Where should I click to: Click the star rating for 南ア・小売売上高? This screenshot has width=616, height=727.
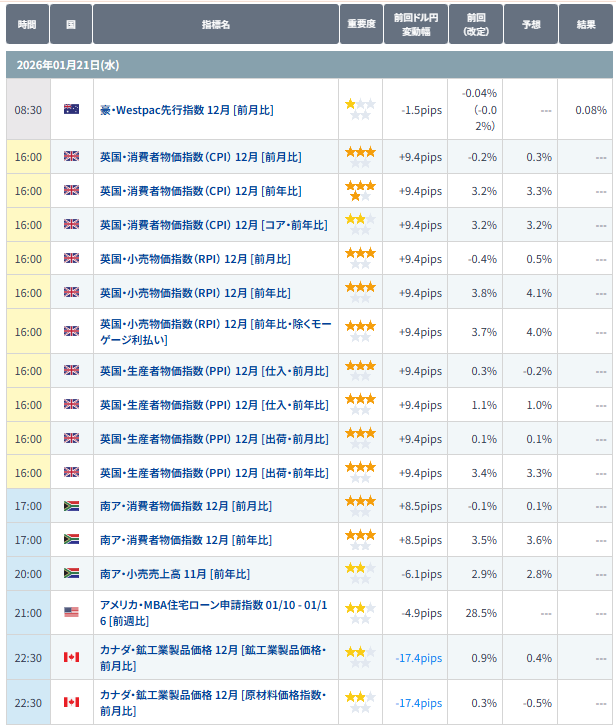[360, 574]
